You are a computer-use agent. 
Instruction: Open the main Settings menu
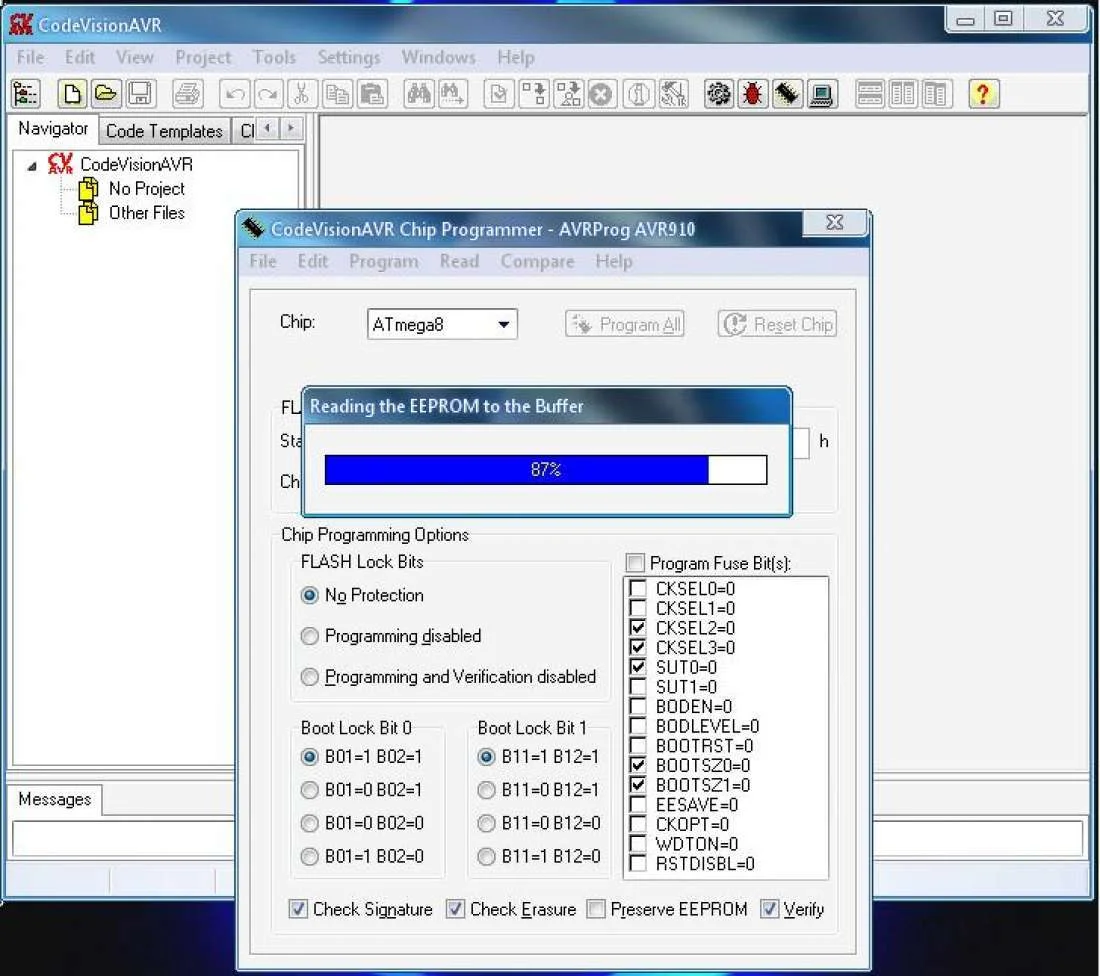pyautogui.click(x=349, y=58)
